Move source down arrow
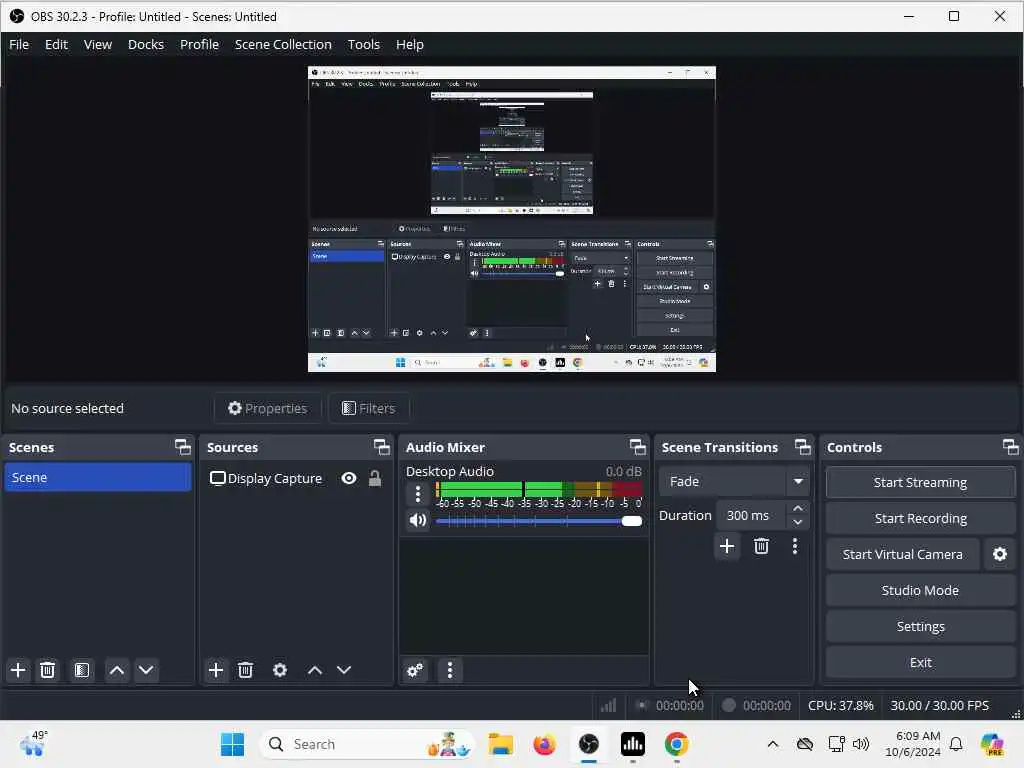This screenshot has width=1024, height=768. [344, 670]
